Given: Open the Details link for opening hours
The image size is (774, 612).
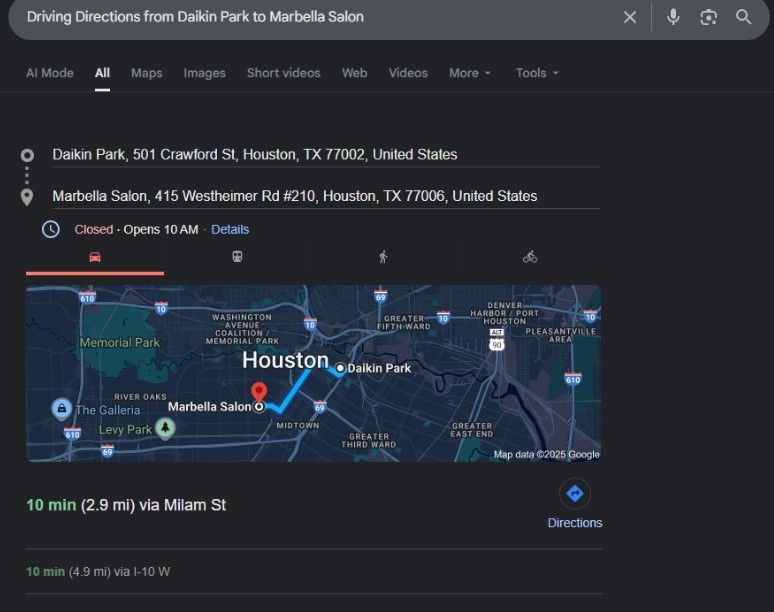Looking at the screenshot, I should click(x=230, y=230).
